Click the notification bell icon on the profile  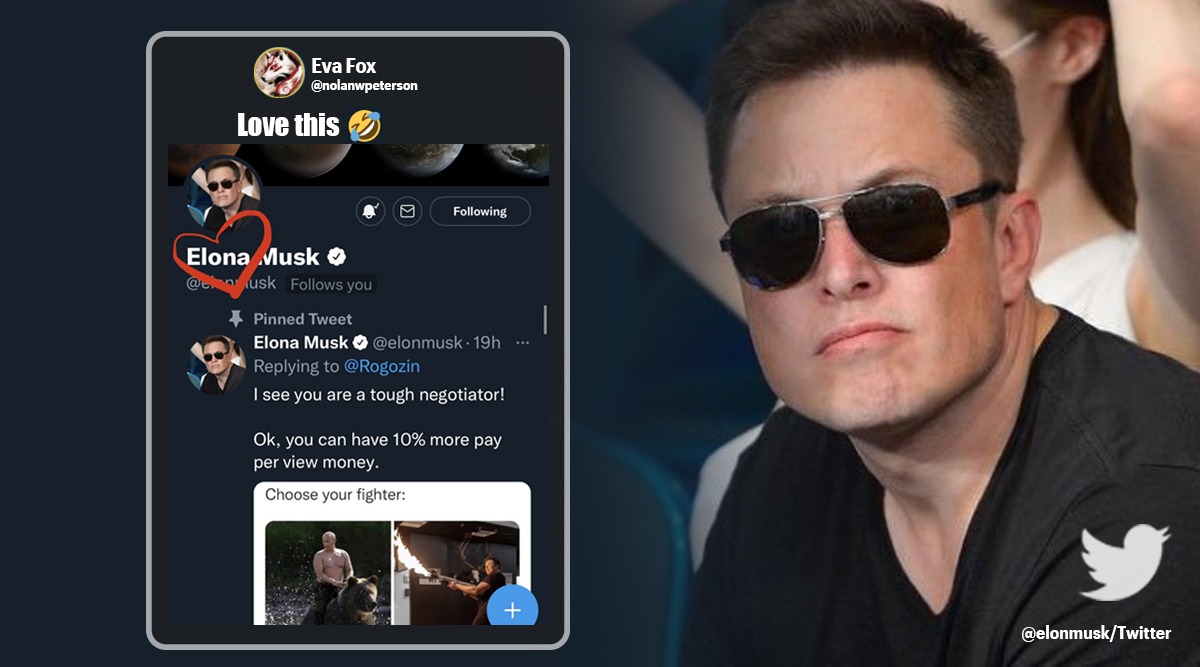[x=370, y=211]
